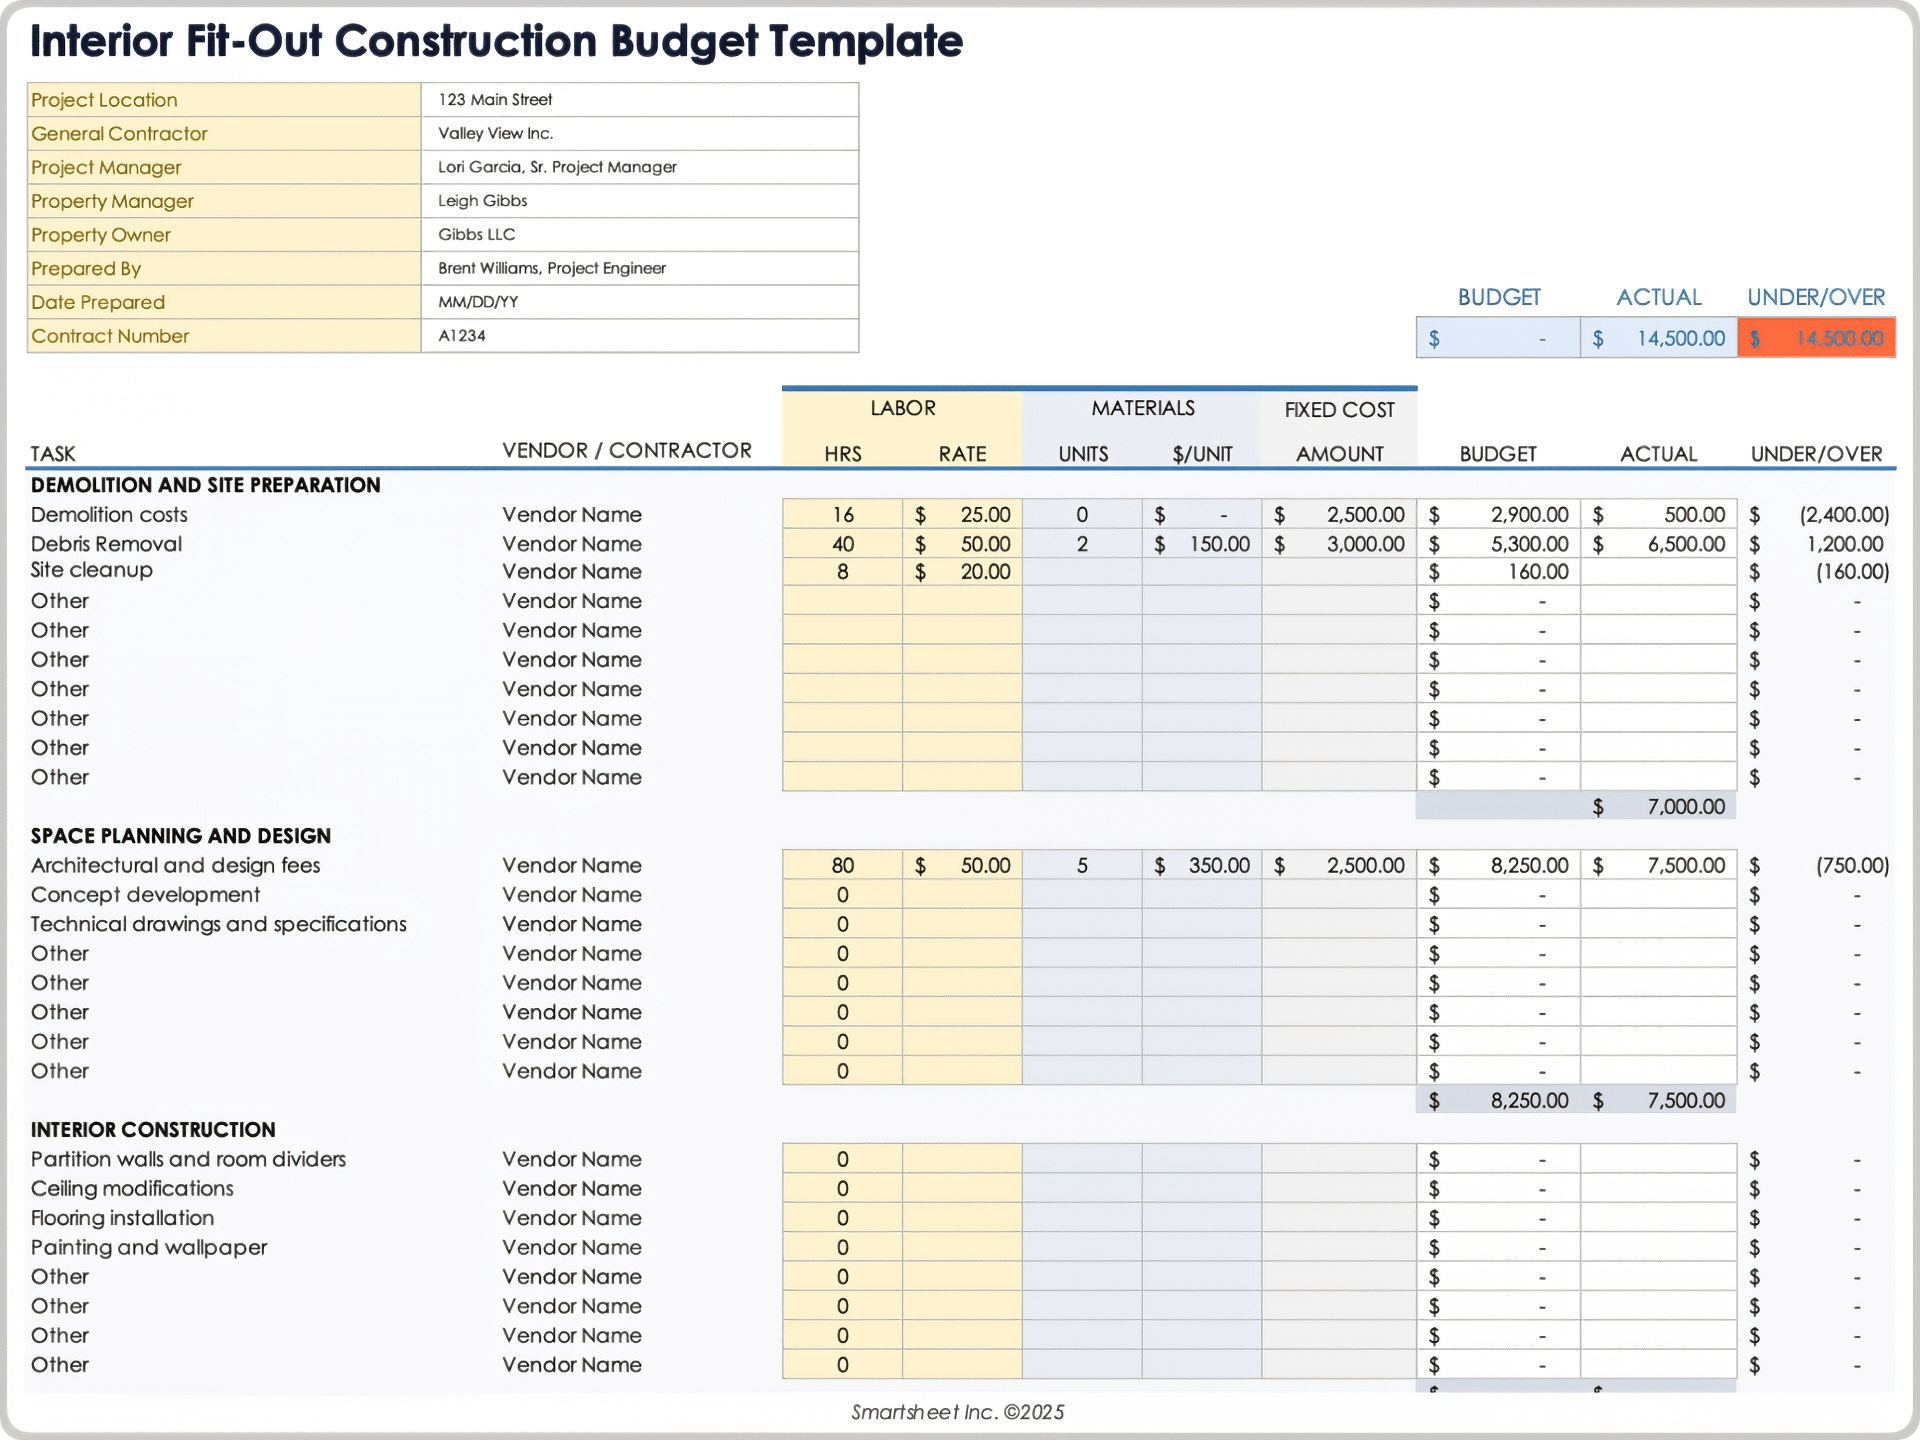Click the Smartsheet Inc. ©2025 footer text

pos(957,1412)
